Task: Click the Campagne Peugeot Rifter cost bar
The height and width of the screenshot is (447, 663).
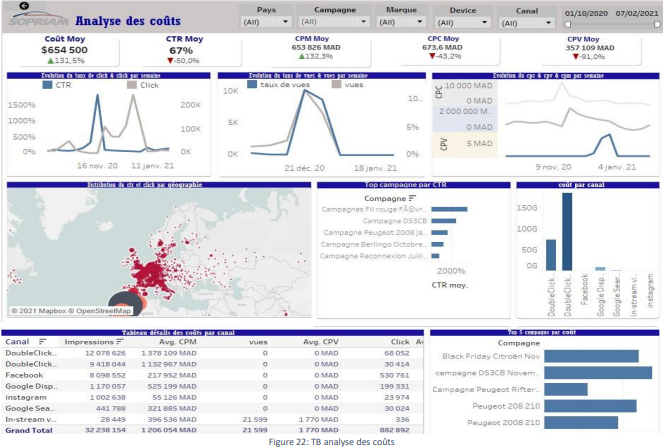Action: [566, 389]
